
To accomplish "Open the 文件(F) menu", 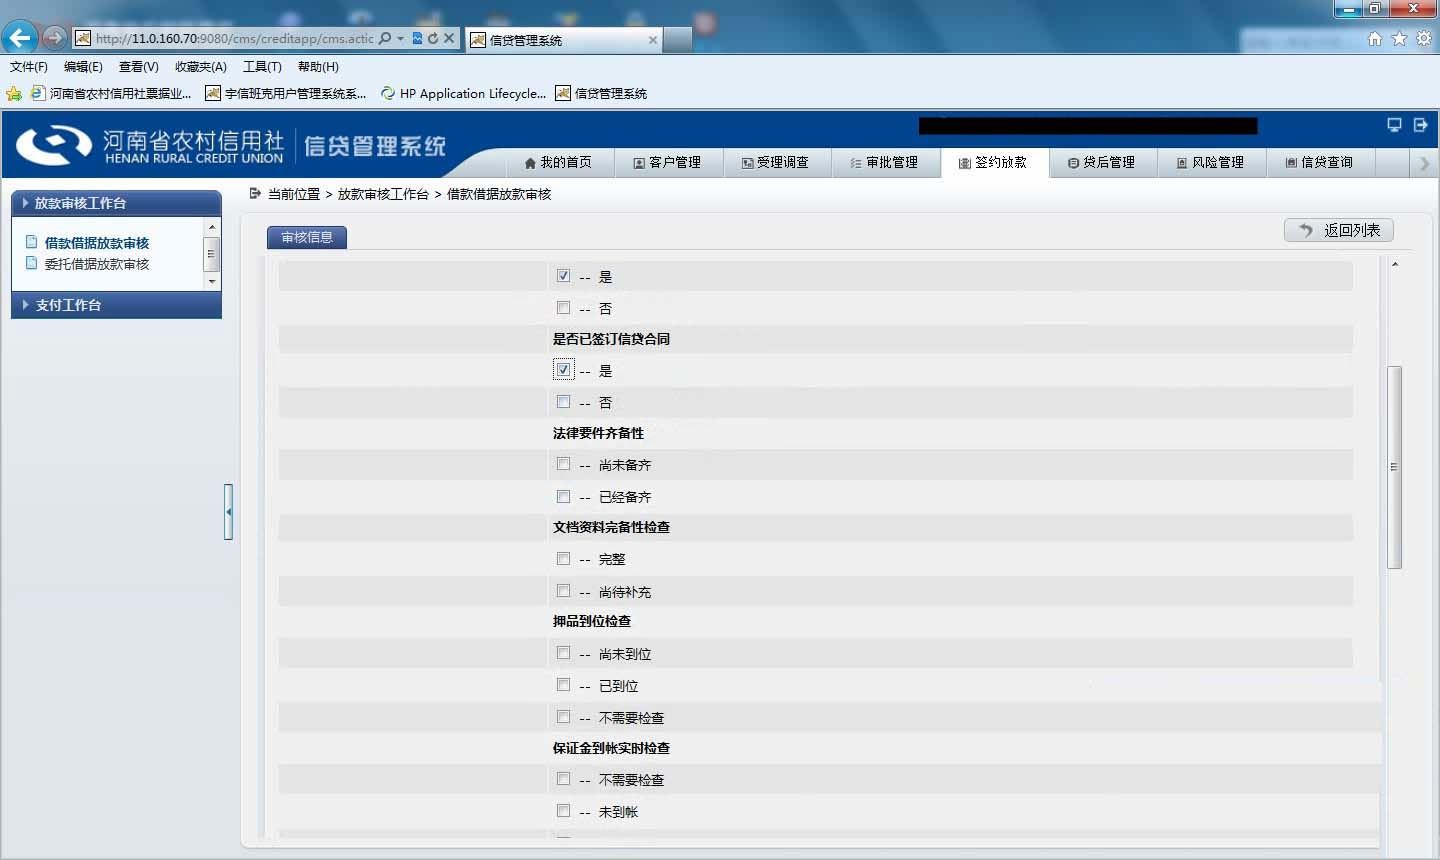I will click(x=29, y=66).
